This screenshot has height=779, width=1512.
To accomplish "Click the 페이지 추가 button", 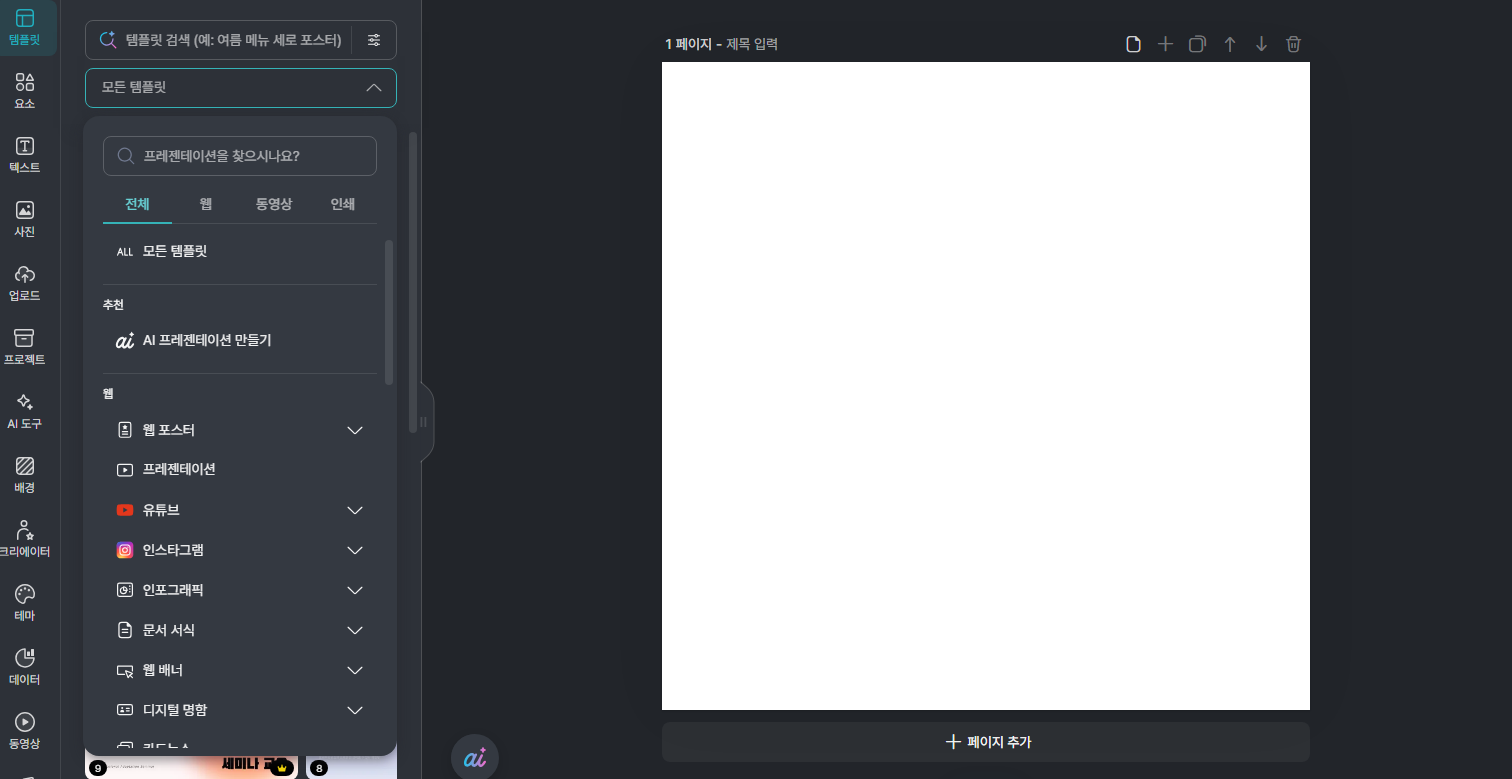I will point(986,742).
